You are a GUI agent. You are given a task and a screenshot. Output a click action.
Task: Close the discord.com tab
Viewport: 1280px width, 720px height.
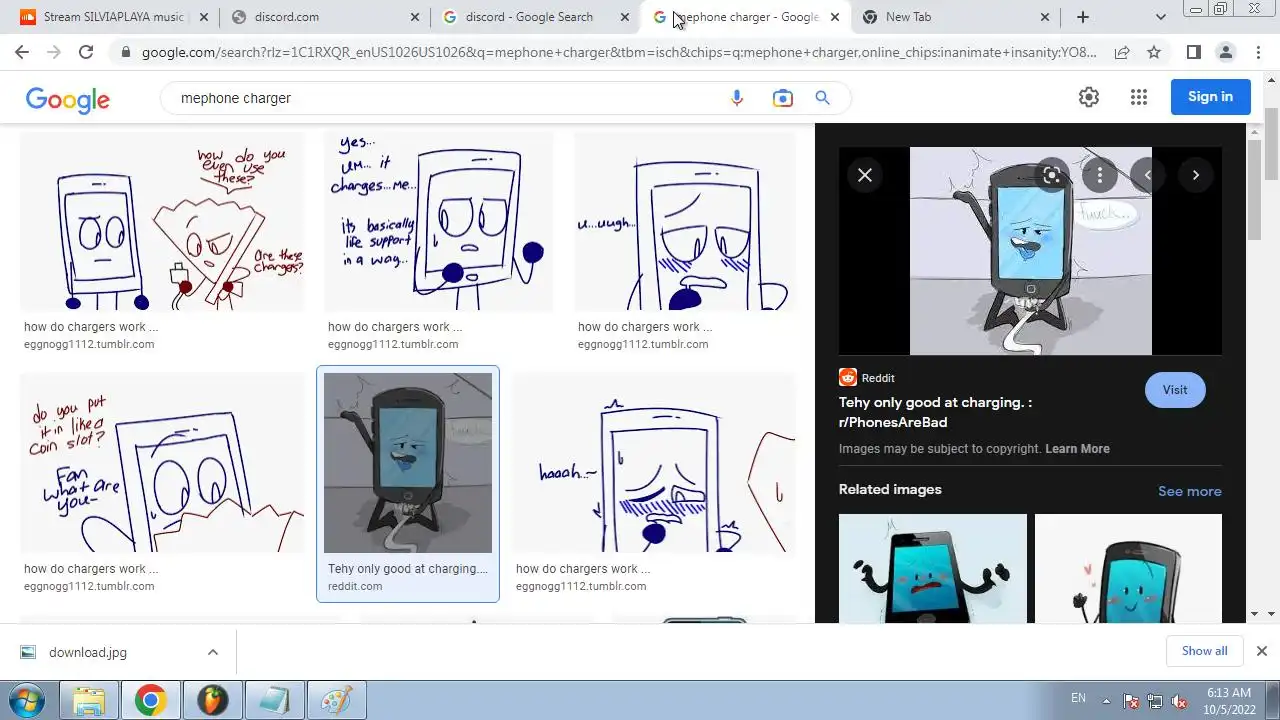(416, 17)
